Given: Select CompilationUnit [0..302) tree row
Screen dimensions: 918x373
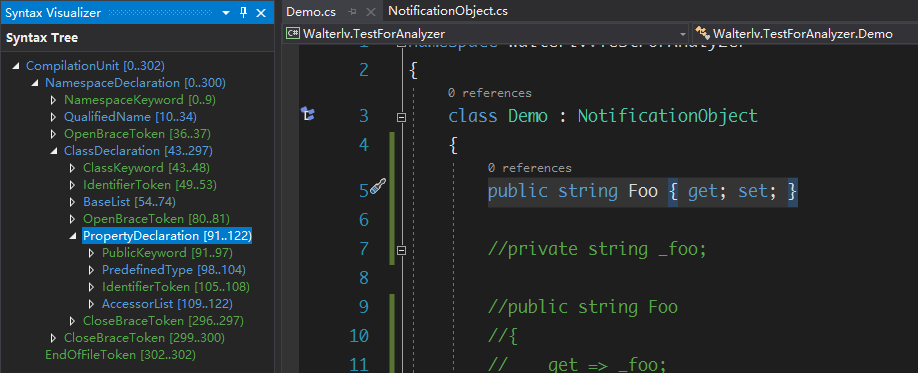Looking at the screenshot, I should (x=95, y=66).
